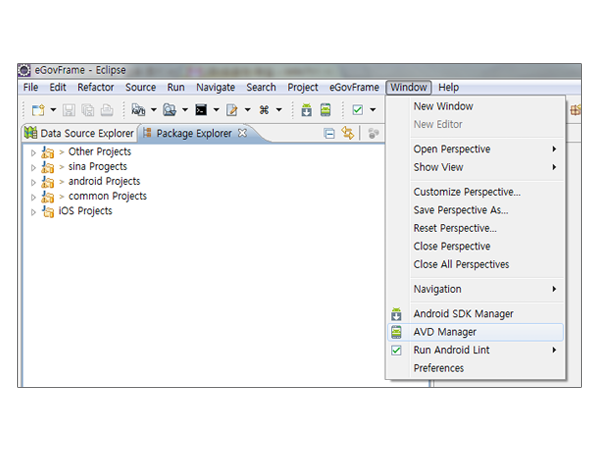This screenshot has width=600, height=450.
Task: Click the Android SDK Manager toolbar icon
Action: (x=307, y=110)
